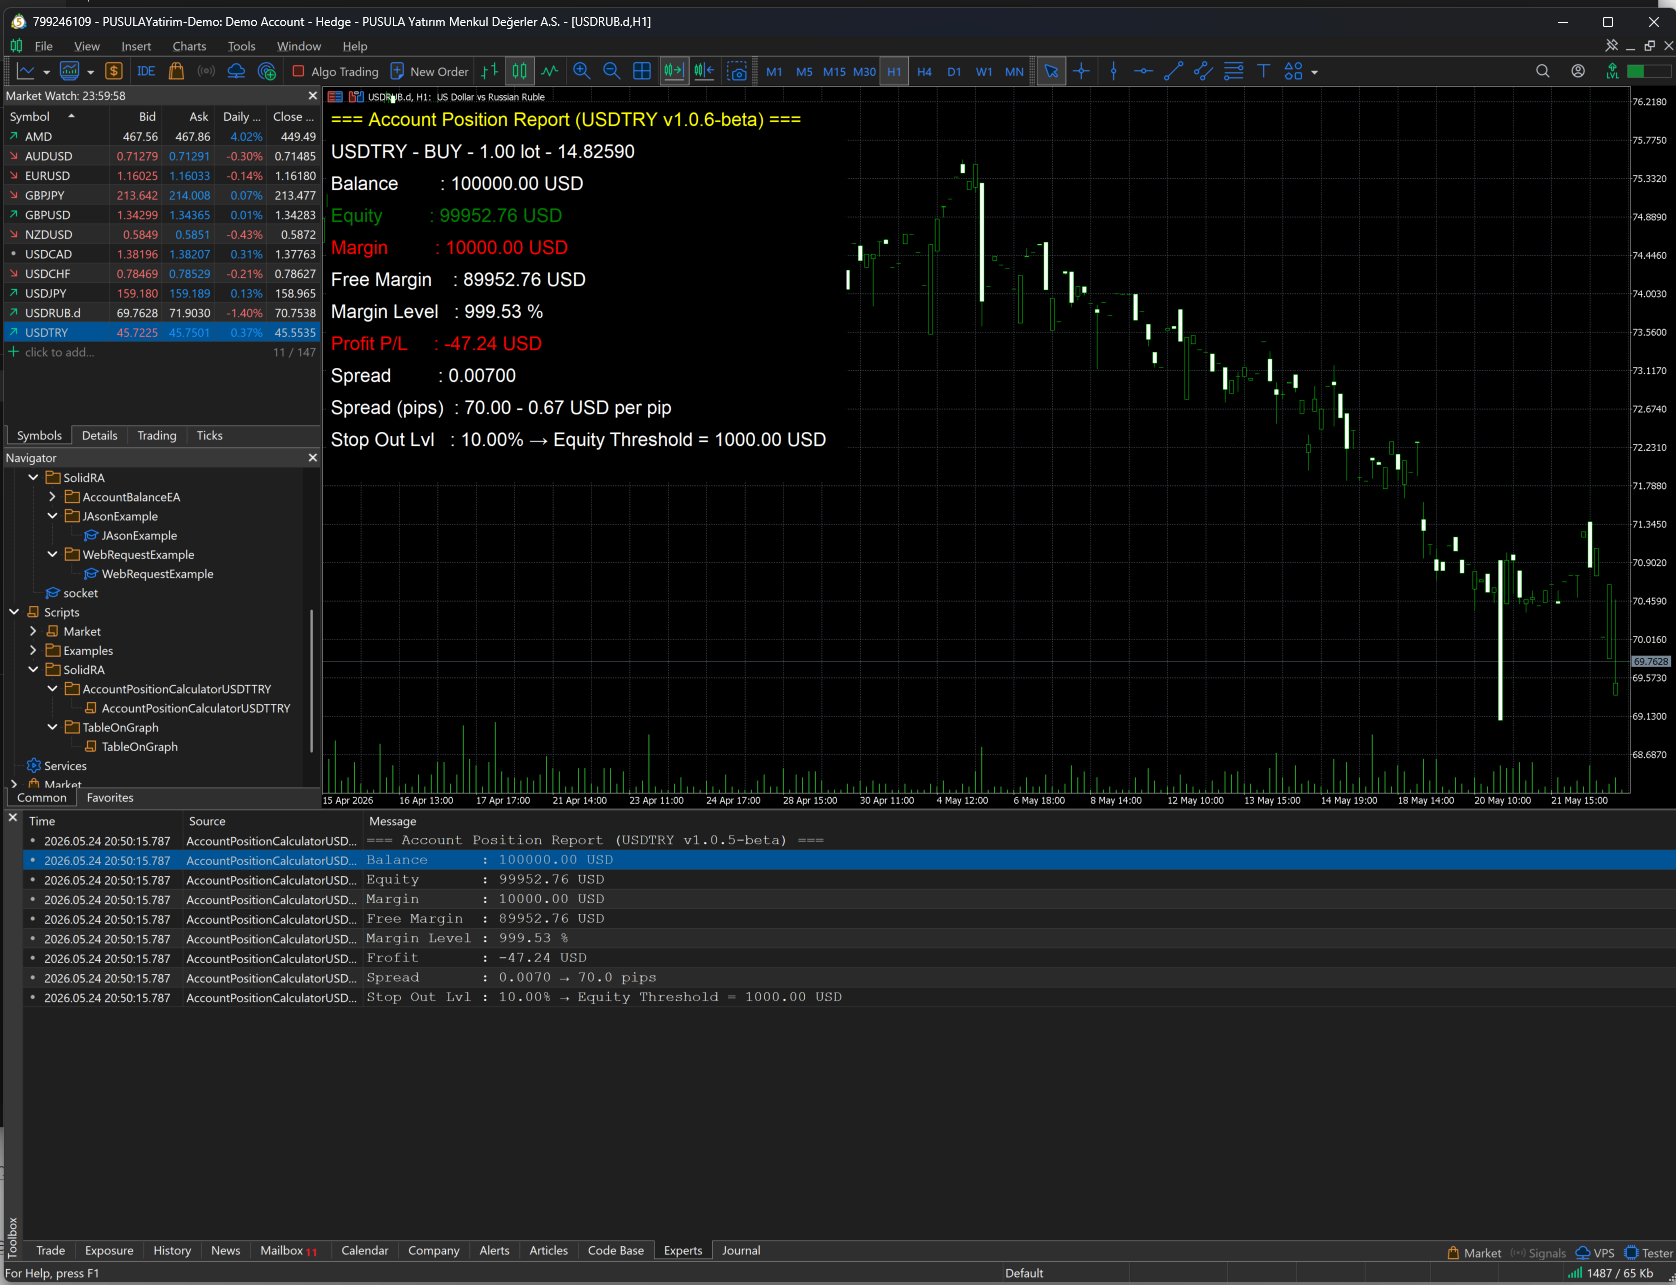Click the search magnifier icon
This screenshot has width=1676, height=1285.
(x=1543, y=71)
